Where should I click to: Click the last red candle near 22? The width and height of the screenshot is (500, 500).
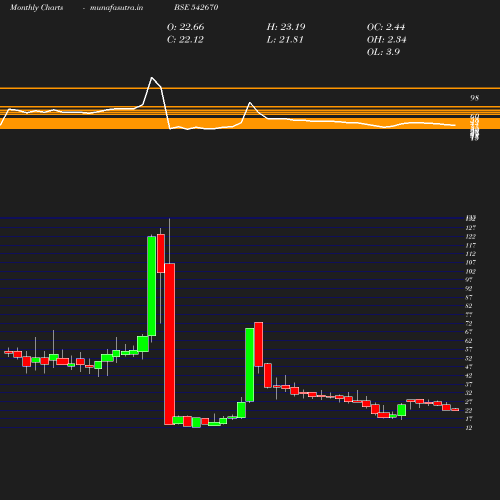point(455,410)
